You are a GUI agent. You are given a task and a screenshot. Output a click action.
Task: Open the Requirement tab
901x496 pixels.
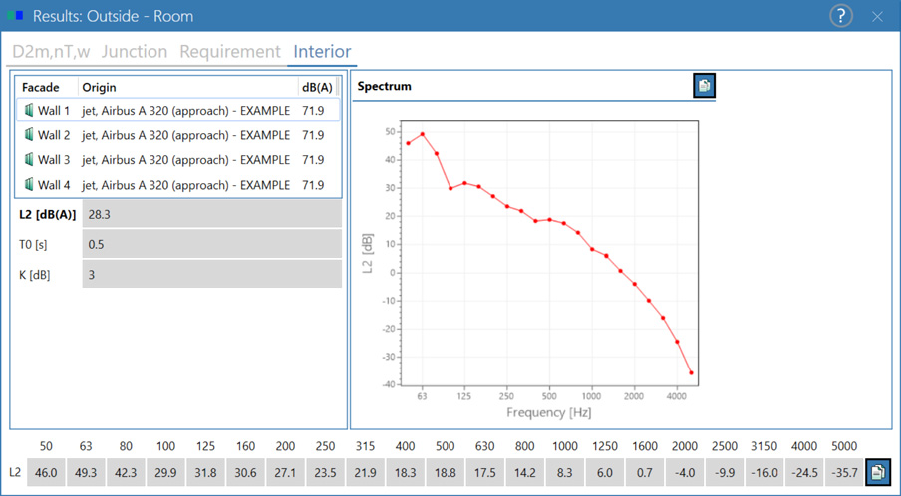tap(230, 52)
